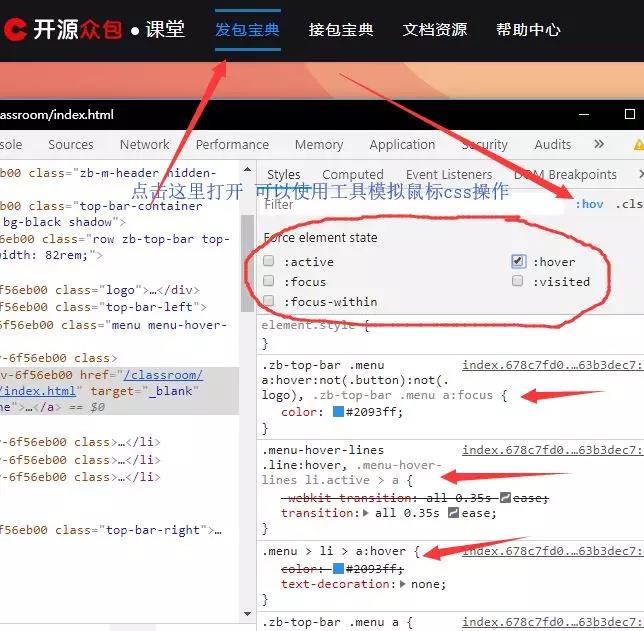The image size is (644, 631).
Task: Select the class="top-bar-left" node
Action: click(x=104, y=307)
